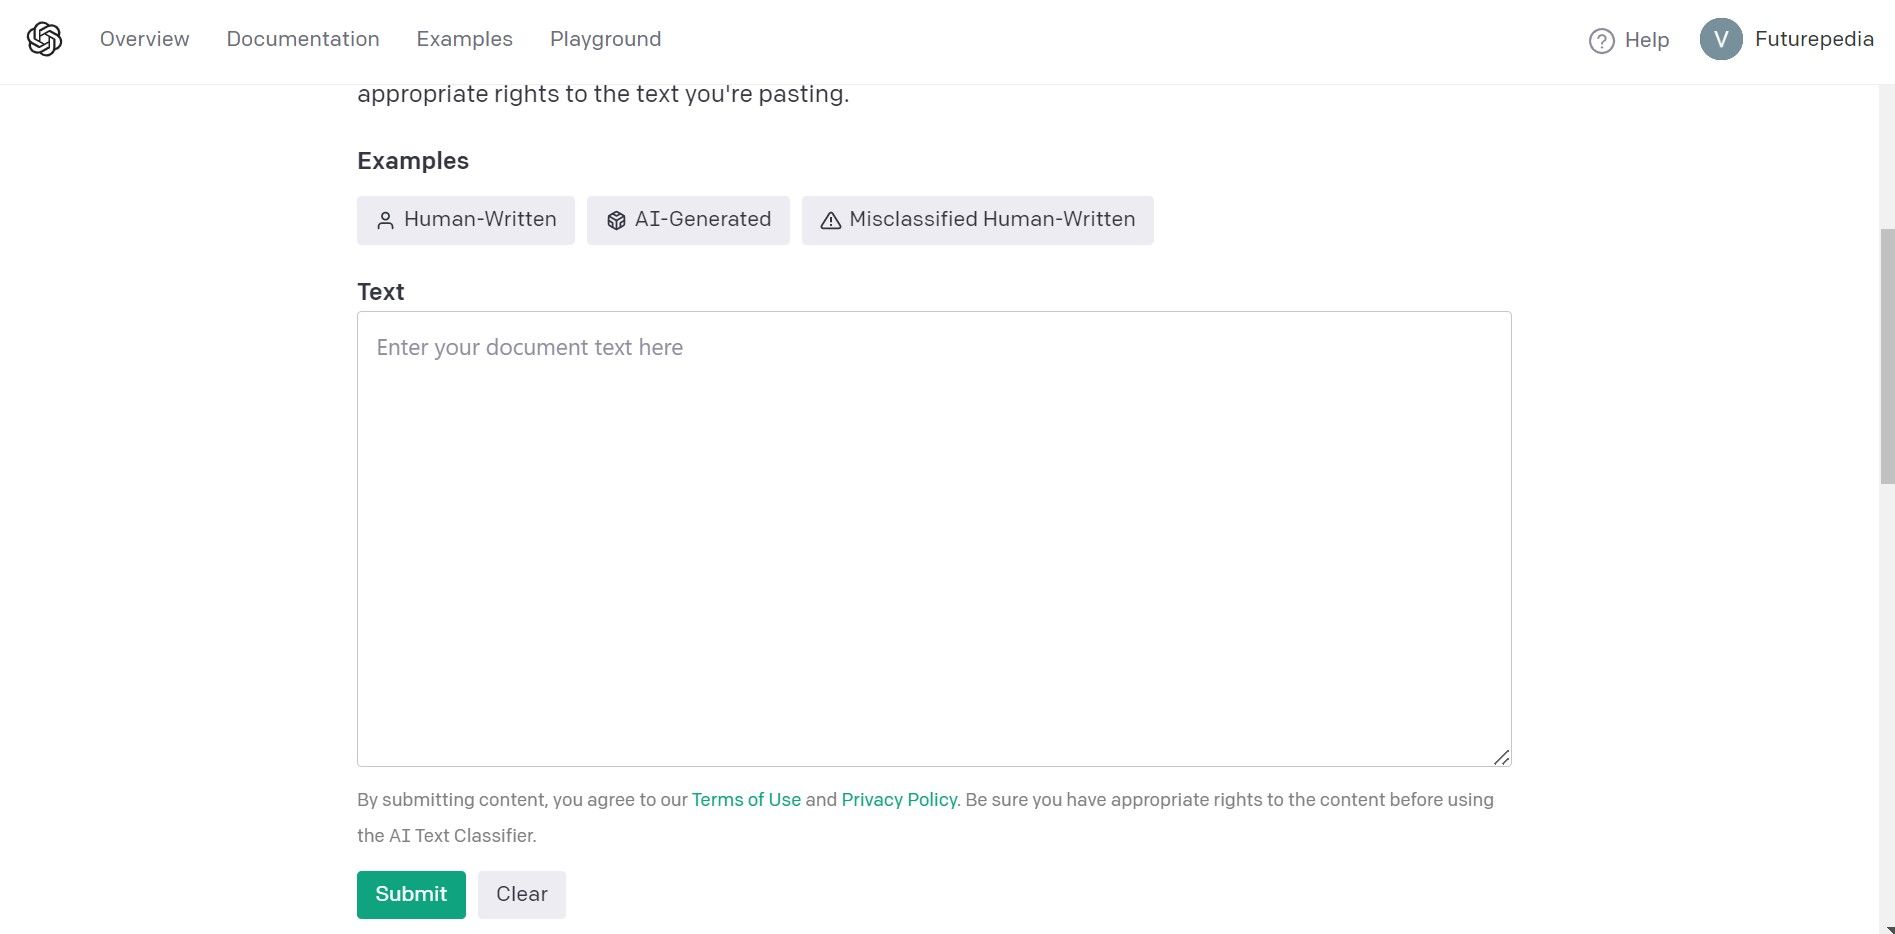
Task: Click the person icon on Human-Written example
Action: pyautogui.click(x=386, y=220)
